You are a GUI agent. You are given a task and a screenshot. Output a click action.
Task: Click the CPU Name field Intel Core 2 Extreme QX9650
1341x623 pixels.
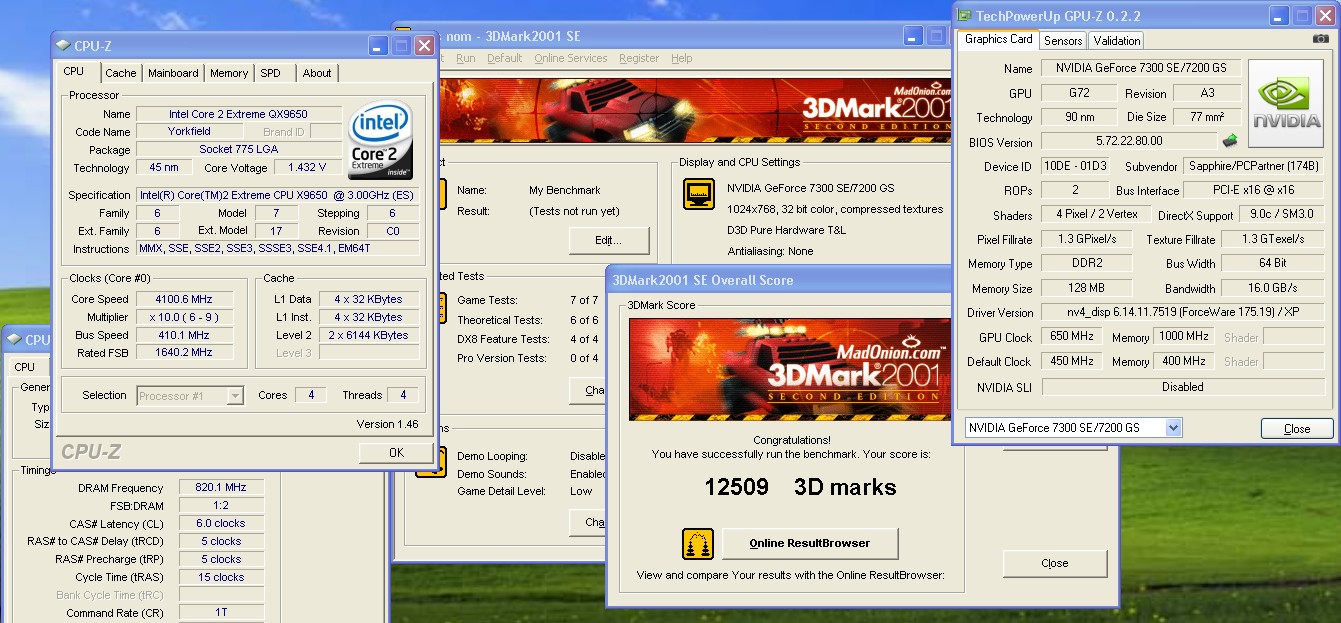239,115
